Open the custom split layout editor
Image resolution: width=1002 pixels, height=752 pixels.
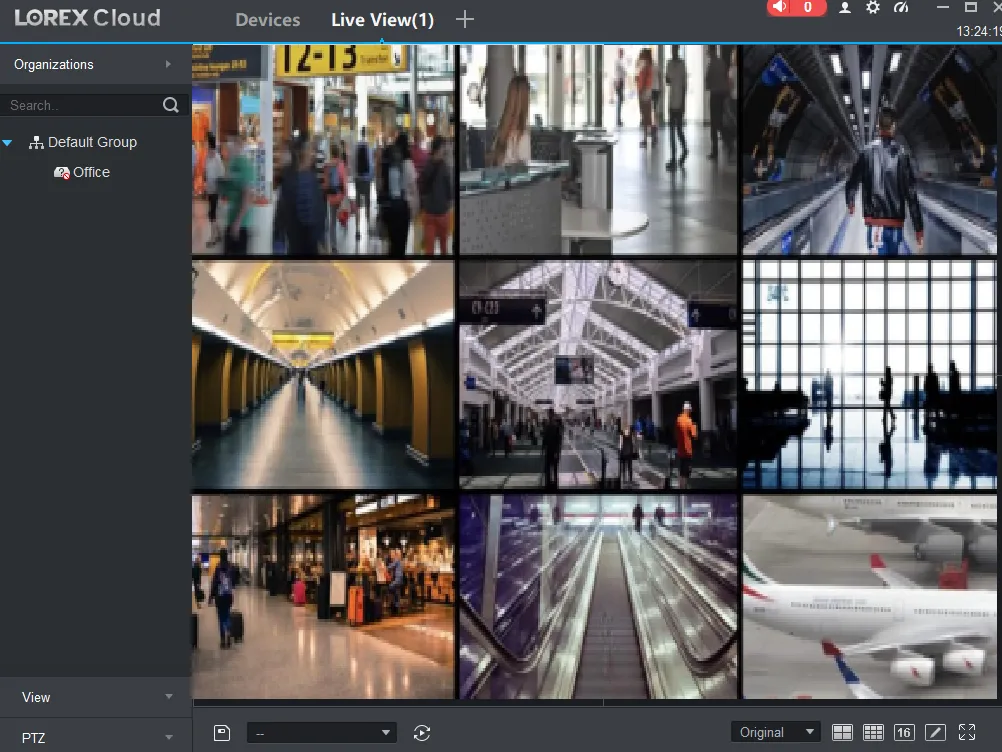click(x=934, y=732)
